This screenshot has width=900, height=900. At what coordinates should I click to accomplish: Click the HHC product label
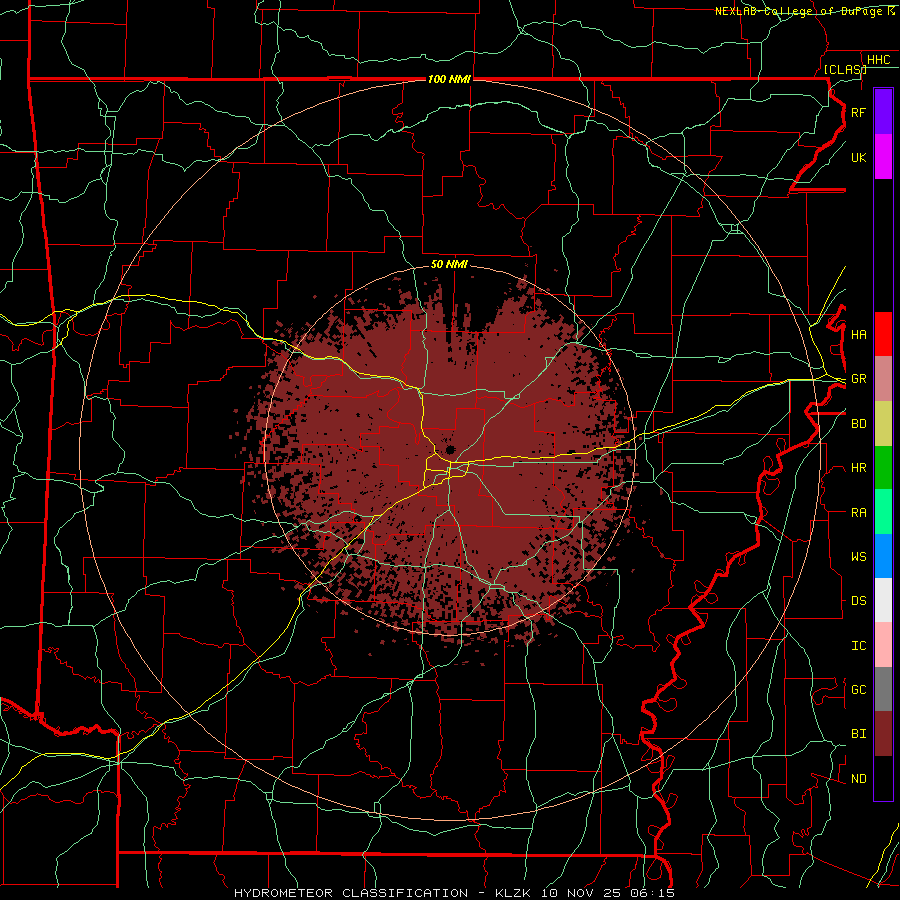(x=878, y=60)
